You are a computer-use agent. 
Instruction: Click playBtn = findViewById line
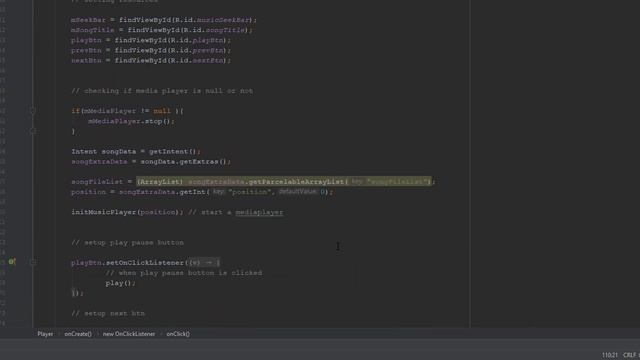(151, 40)
